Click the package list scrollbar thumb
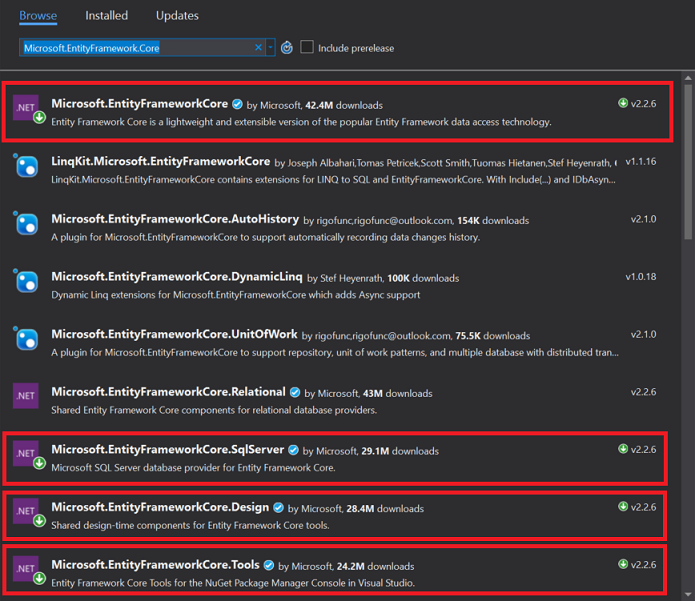Image resolution: width=695 pixels, height=601 pixels. 688,162
